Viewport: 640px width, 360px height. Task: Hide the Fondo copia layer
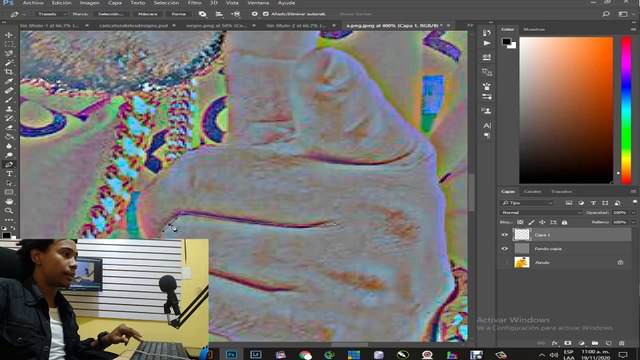pyautogui.click(x=504, y=249)
